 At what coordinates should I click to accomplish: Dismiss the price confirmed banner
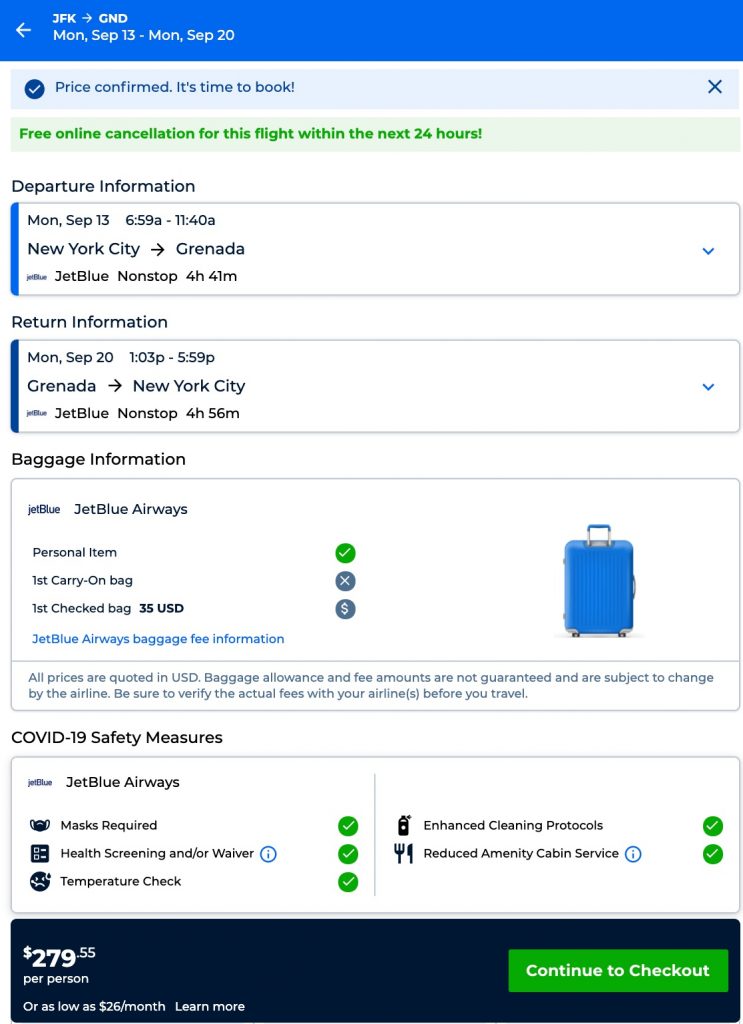click(x=714, y=87)
